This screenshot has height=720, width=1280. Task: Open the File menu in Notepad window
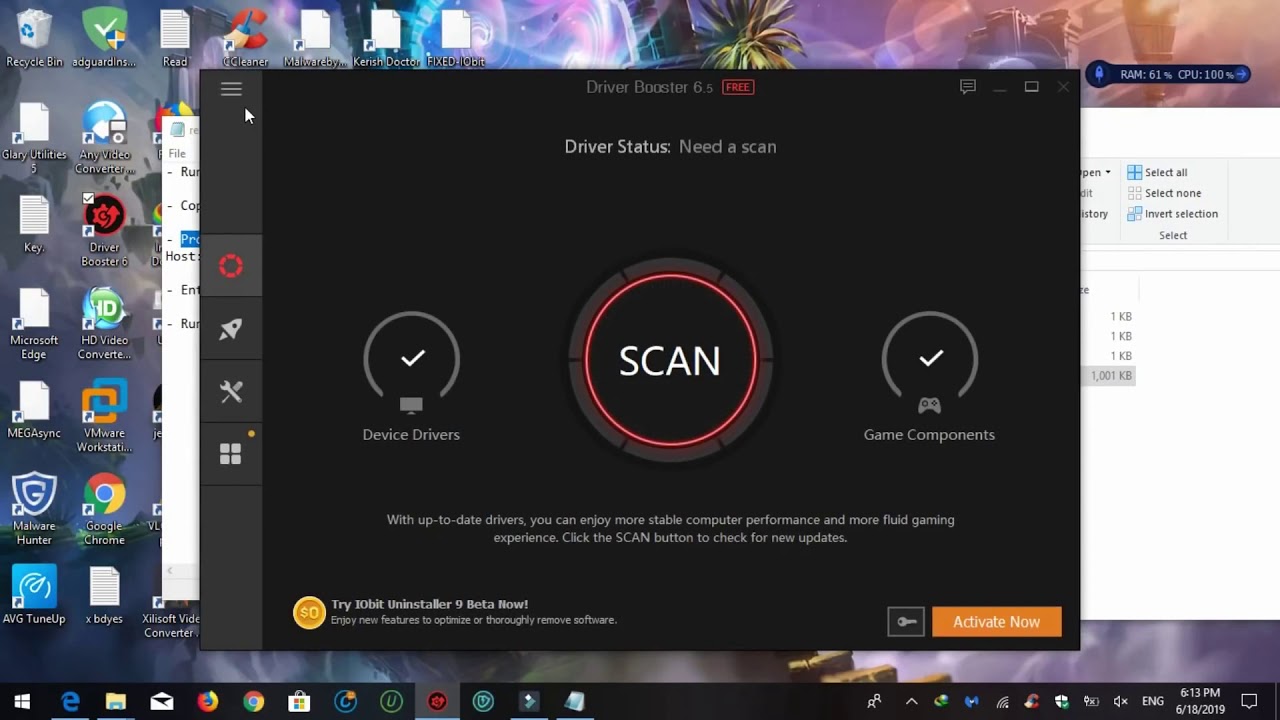(177, 154)
